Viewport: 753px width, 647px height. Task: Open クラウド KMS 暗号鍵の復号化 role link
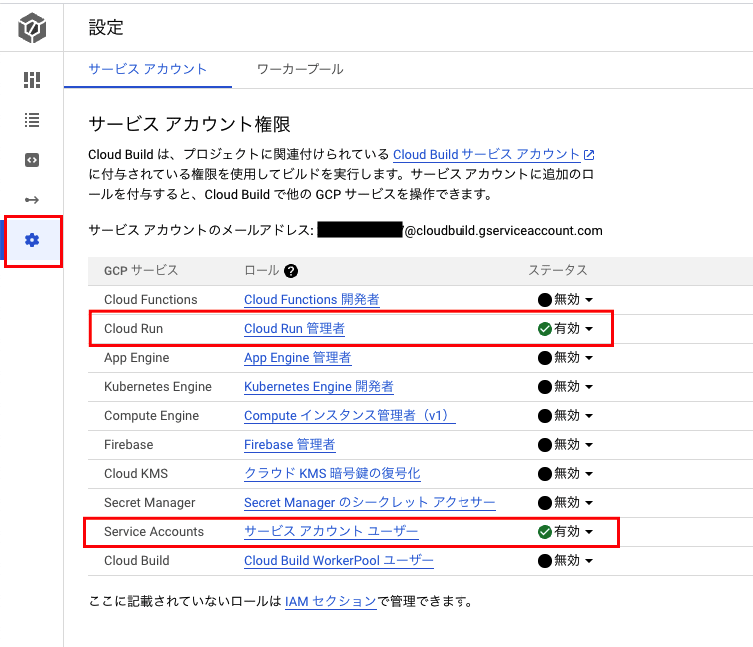(x=332, y=474)
